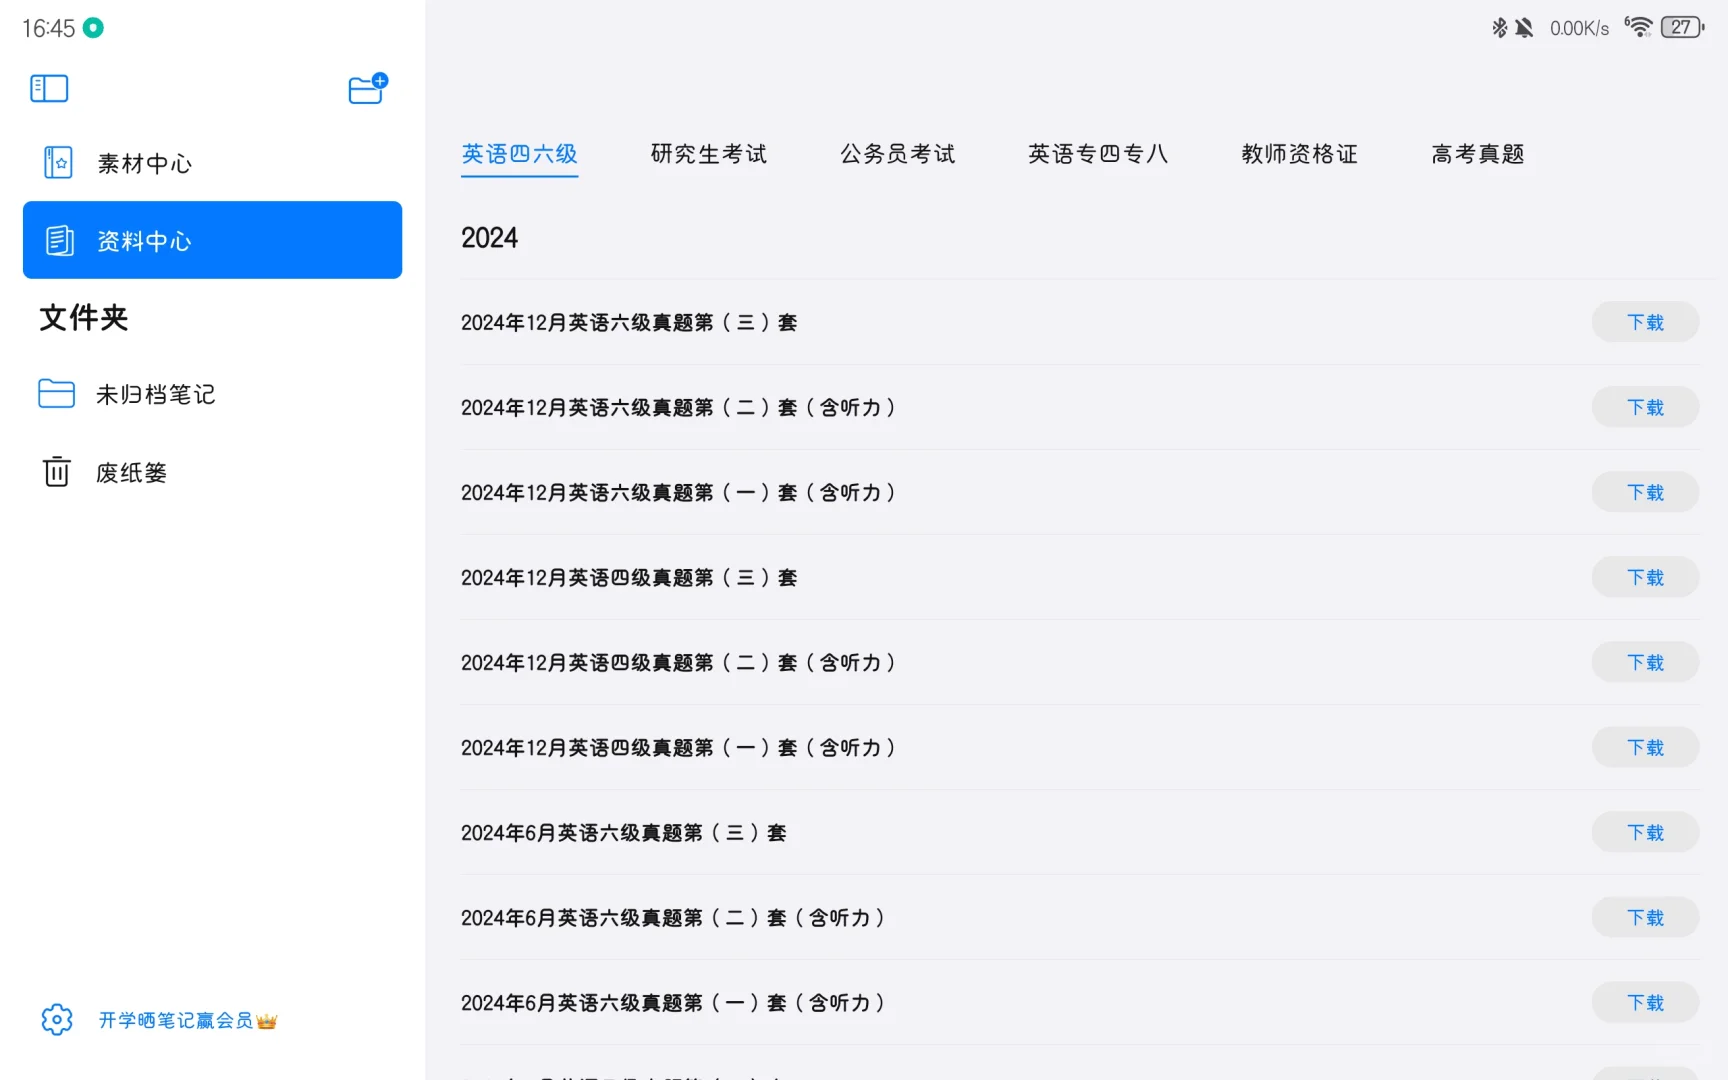Create a new folder
This screenshot has height=1080, width=1728.
coord(366,88)
